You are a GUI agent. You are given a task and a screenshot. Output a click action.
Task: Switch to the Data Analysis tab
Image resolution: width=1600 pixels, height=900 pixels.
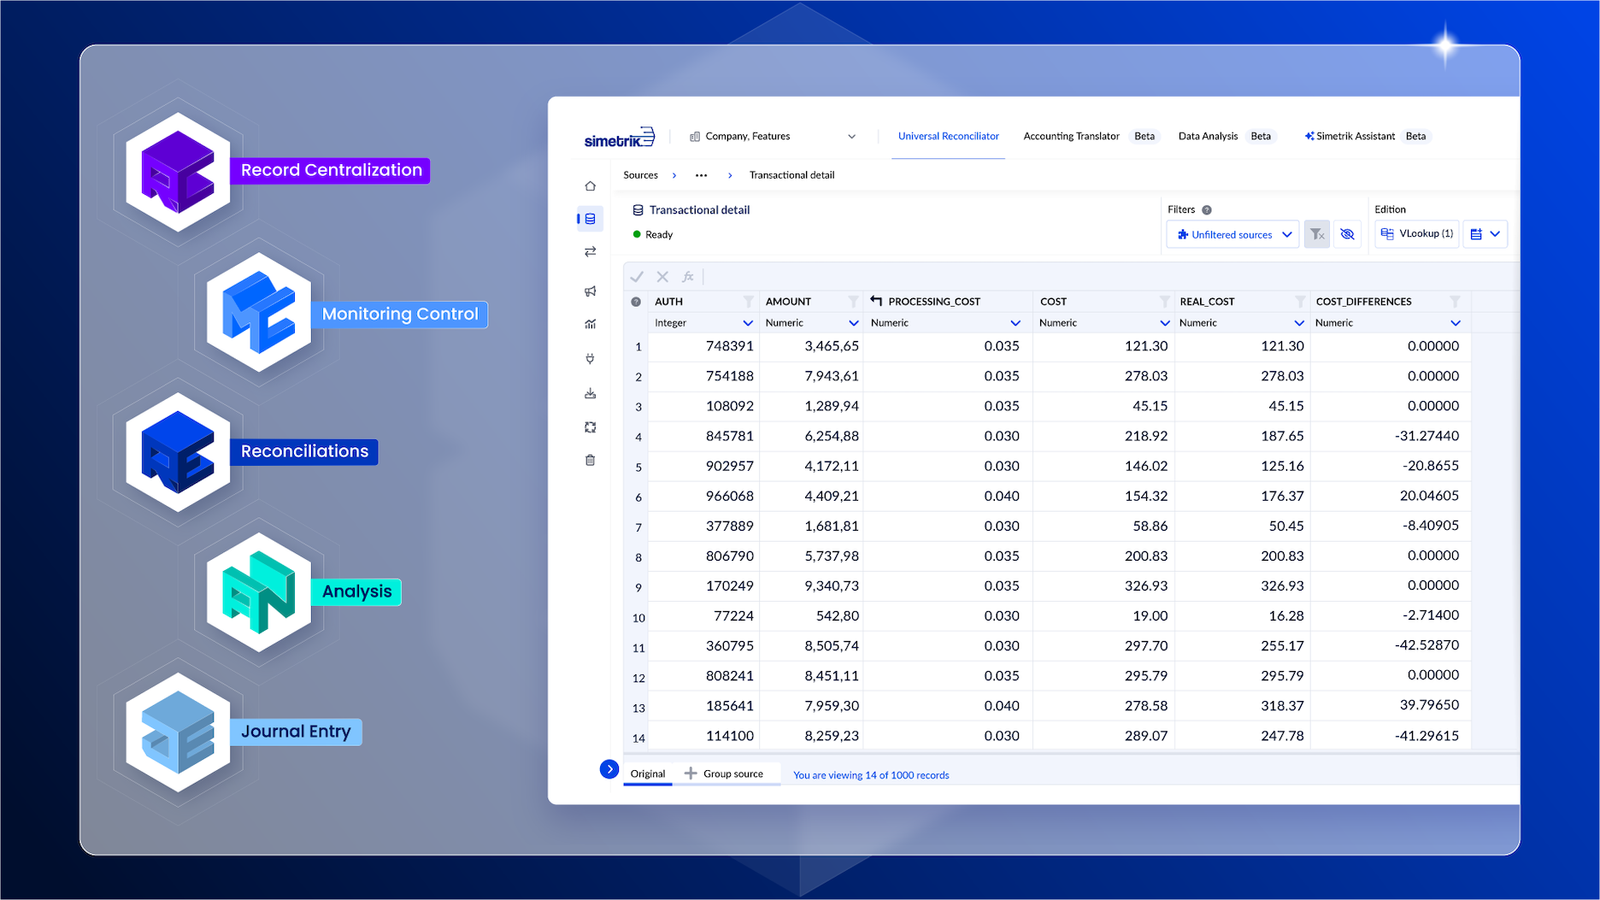pyautogui.click(x=1207, y=136)
